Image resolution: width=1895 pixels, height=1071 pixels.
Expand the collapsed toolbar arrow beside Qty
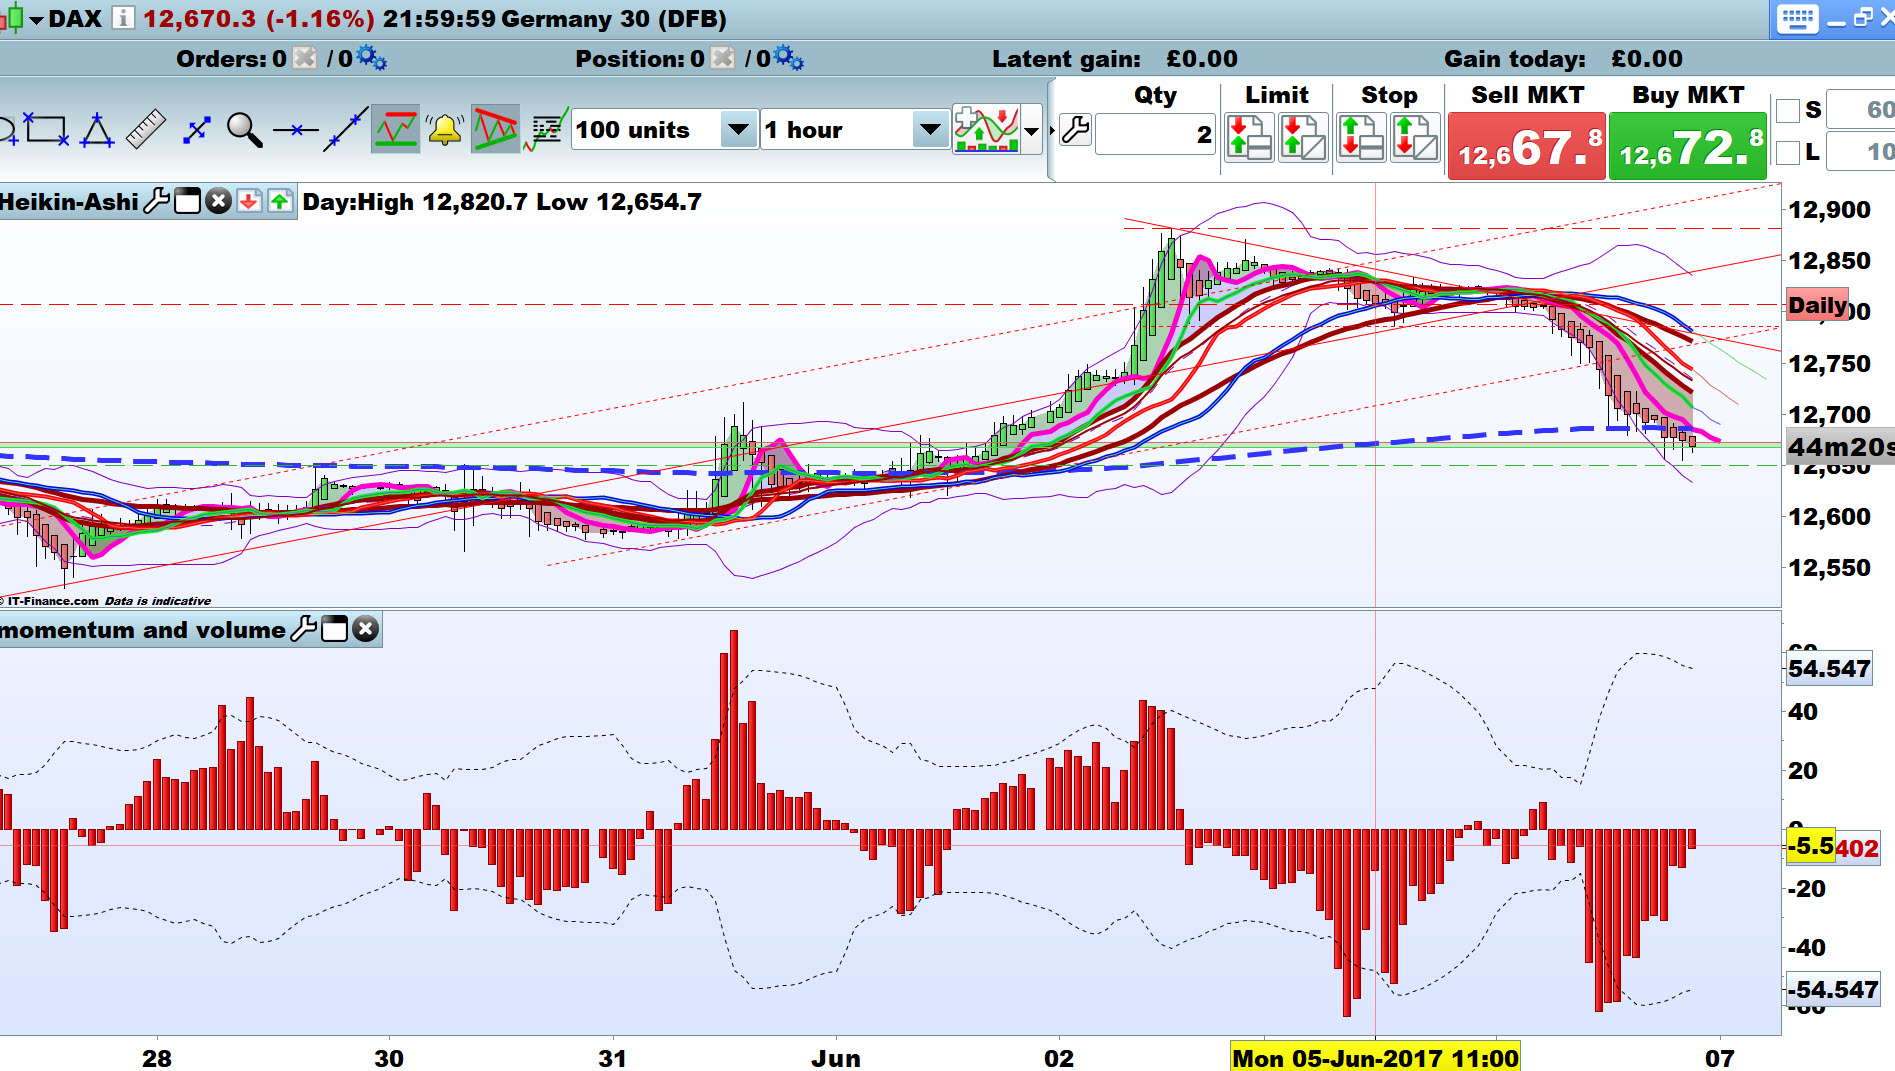click(1052, 130)
